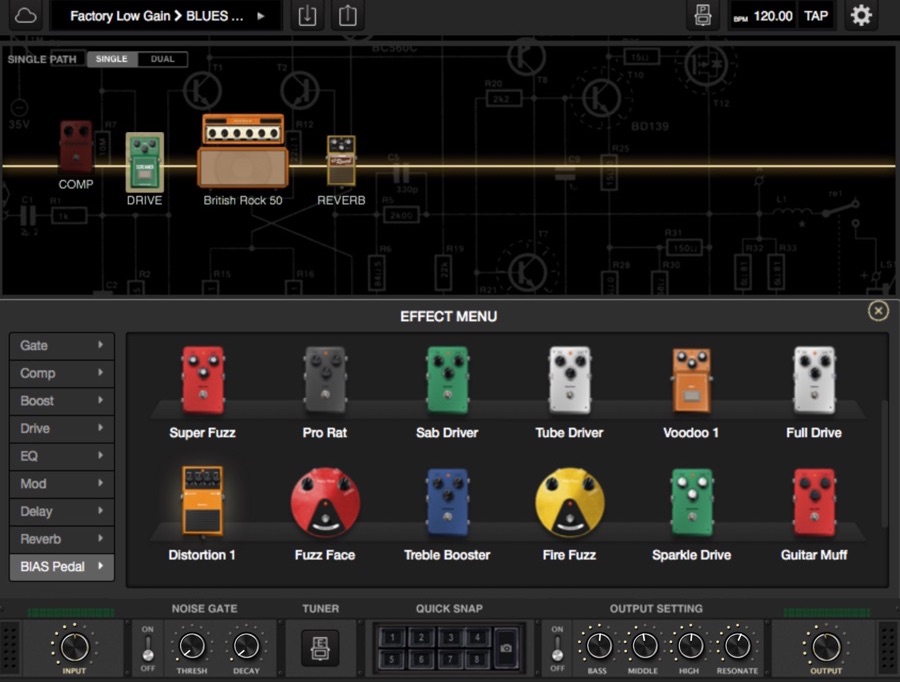The image size is (900, 682).
Task: Expand the Gate effect category
Action: 61,346
